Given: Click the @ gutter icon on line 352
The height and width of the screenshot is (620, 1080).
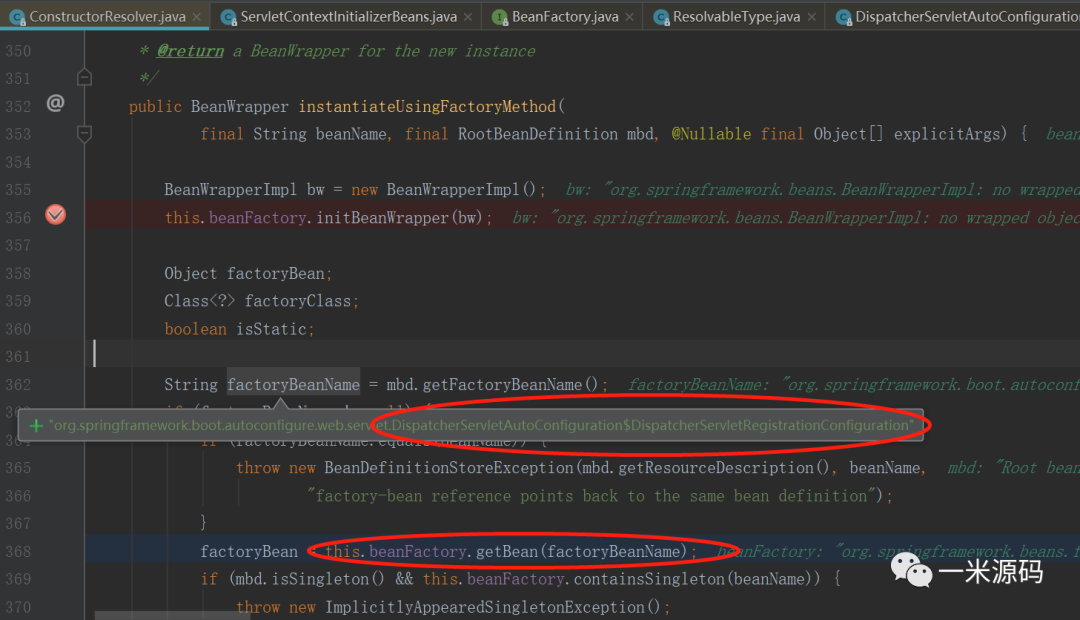Looking at the screenshot, I should 56,103.
